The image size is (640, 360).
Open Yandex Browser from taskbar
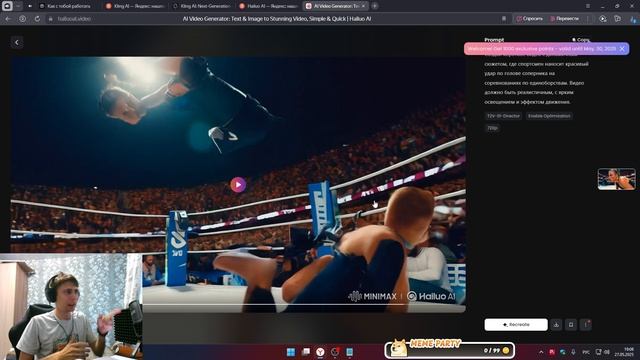click(320, 352)
